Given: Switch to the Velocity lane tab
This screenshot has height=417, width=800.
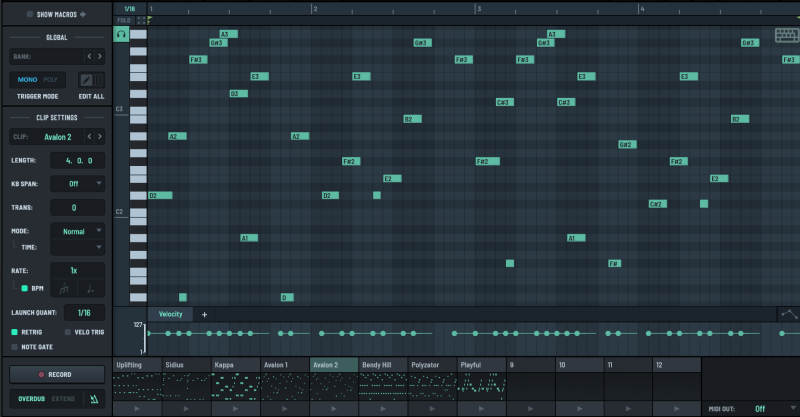Looking at the screenshot, I should 171,314.
